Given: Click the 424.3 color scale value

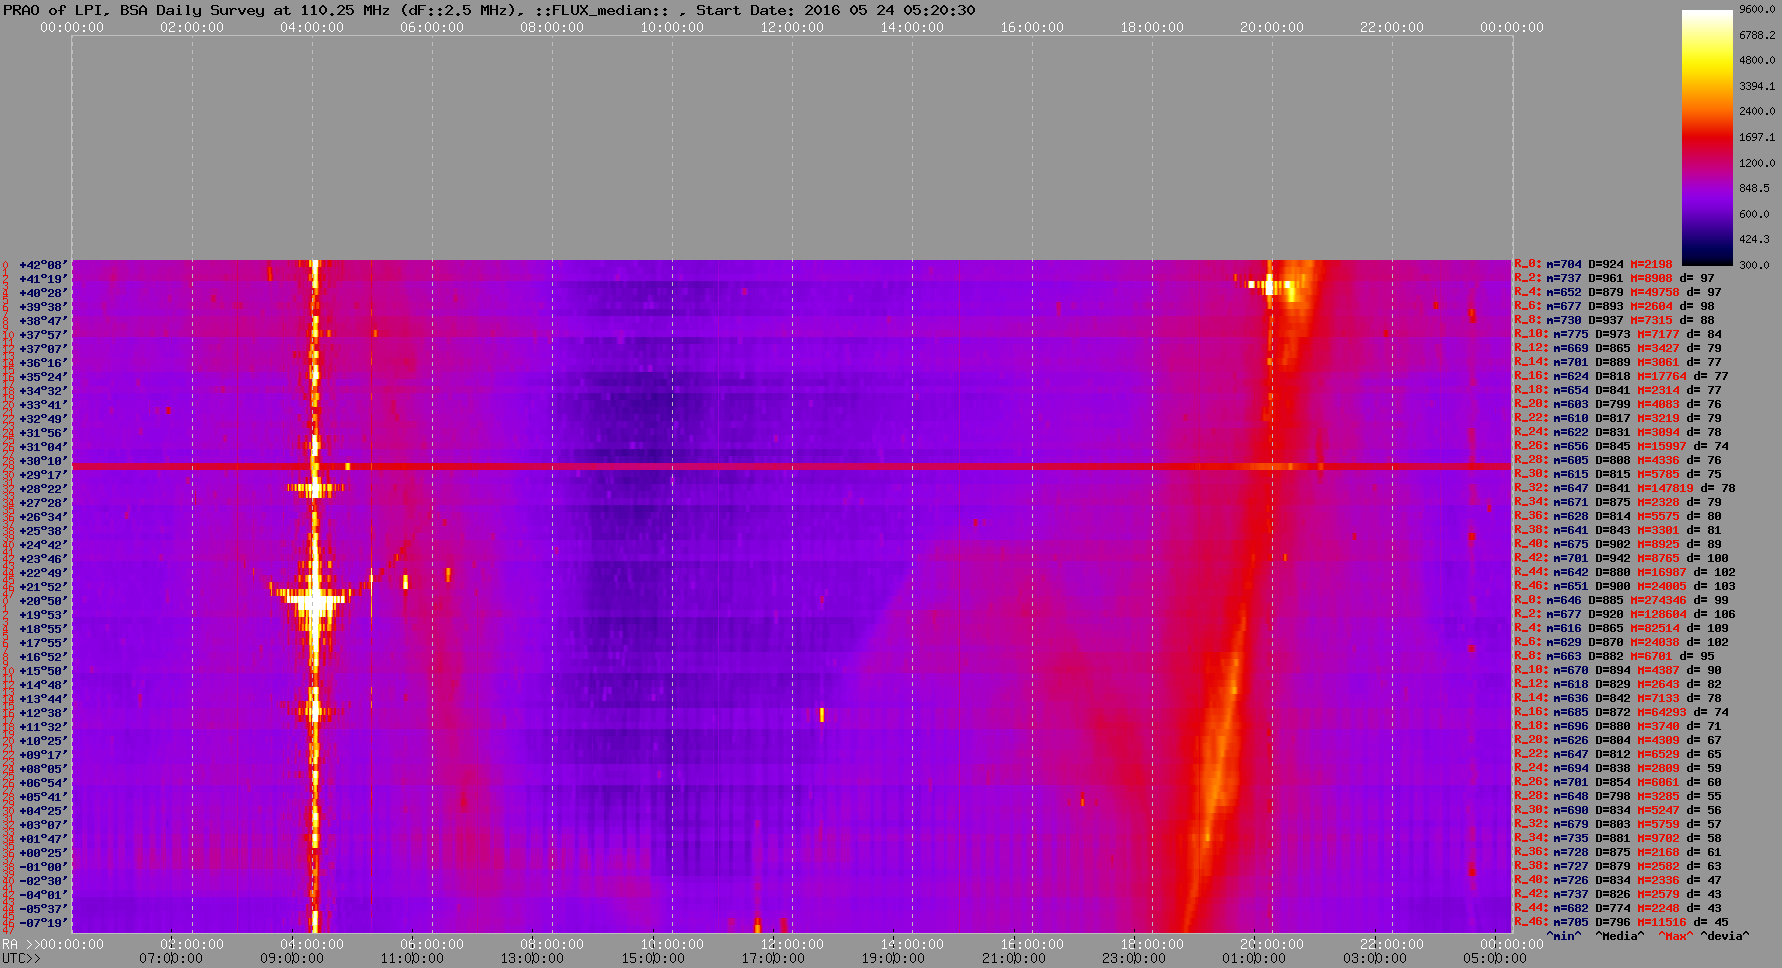Looking at the screenshot, I should (x=1754, y=239).
